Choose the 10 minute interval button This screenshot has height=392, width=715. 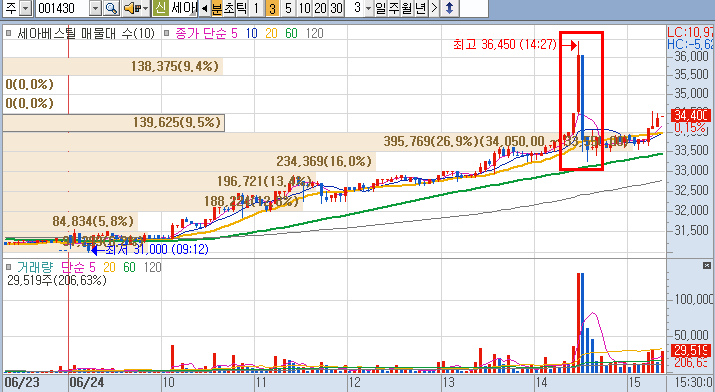click(304, 8)
